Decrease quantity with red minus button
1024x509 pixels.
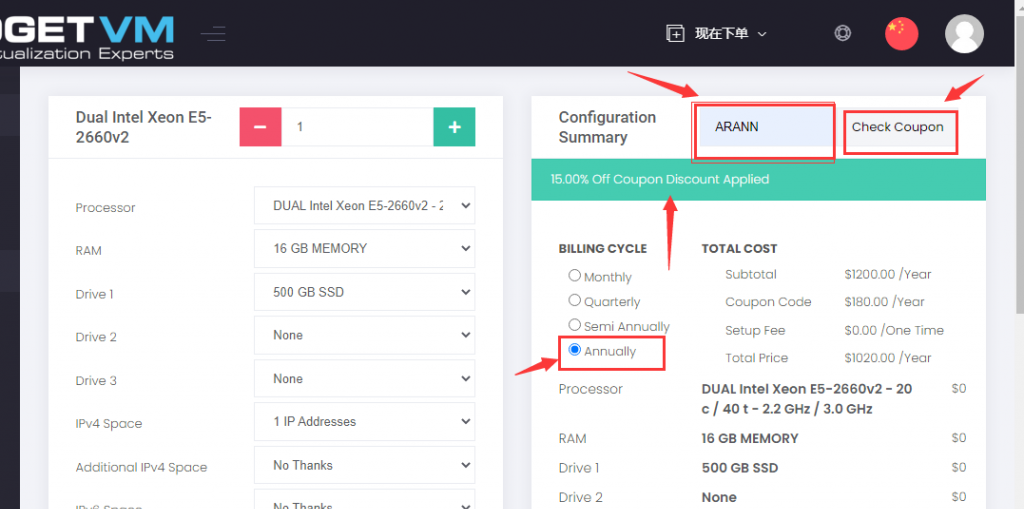[x=261, y=127]
